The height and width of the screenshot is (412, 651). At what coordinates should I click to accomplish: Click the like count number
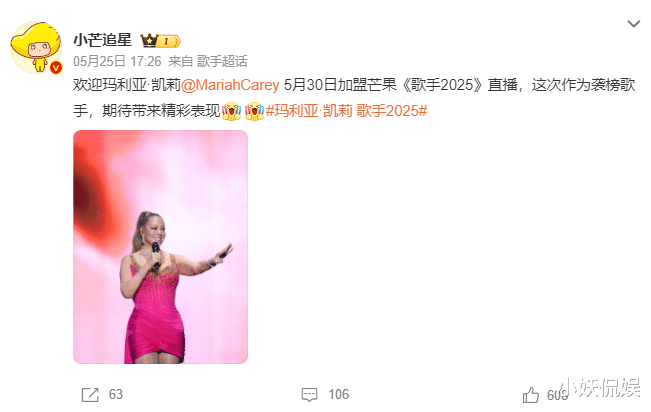click(557, 395)
